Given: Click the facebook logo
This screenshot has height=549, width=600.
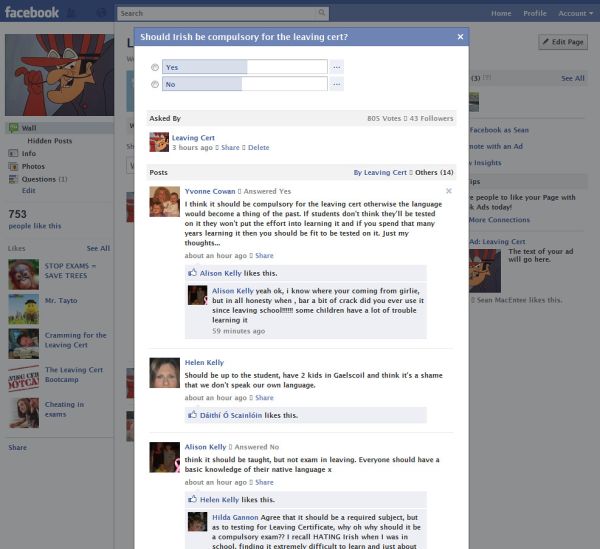Looking at the screenshot, I should (32, 13).
